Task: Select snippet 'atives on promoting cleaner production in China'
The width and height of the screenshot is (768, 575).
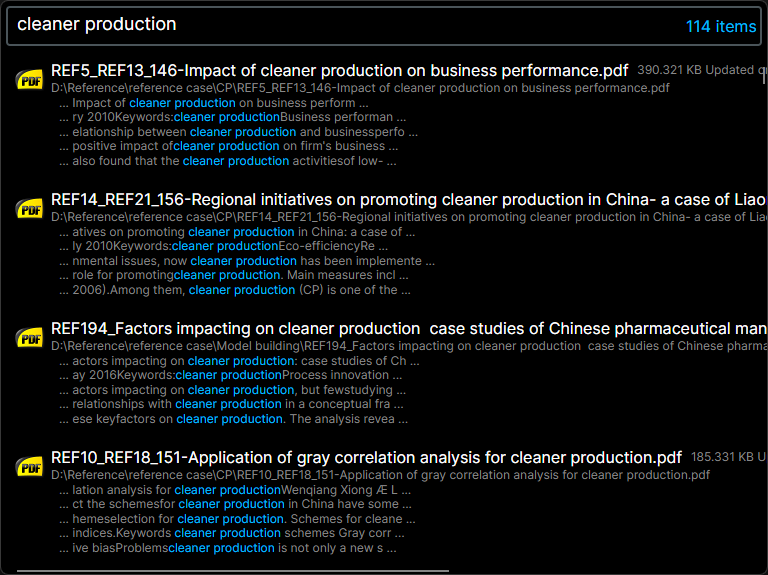Action: click(237, 232)
